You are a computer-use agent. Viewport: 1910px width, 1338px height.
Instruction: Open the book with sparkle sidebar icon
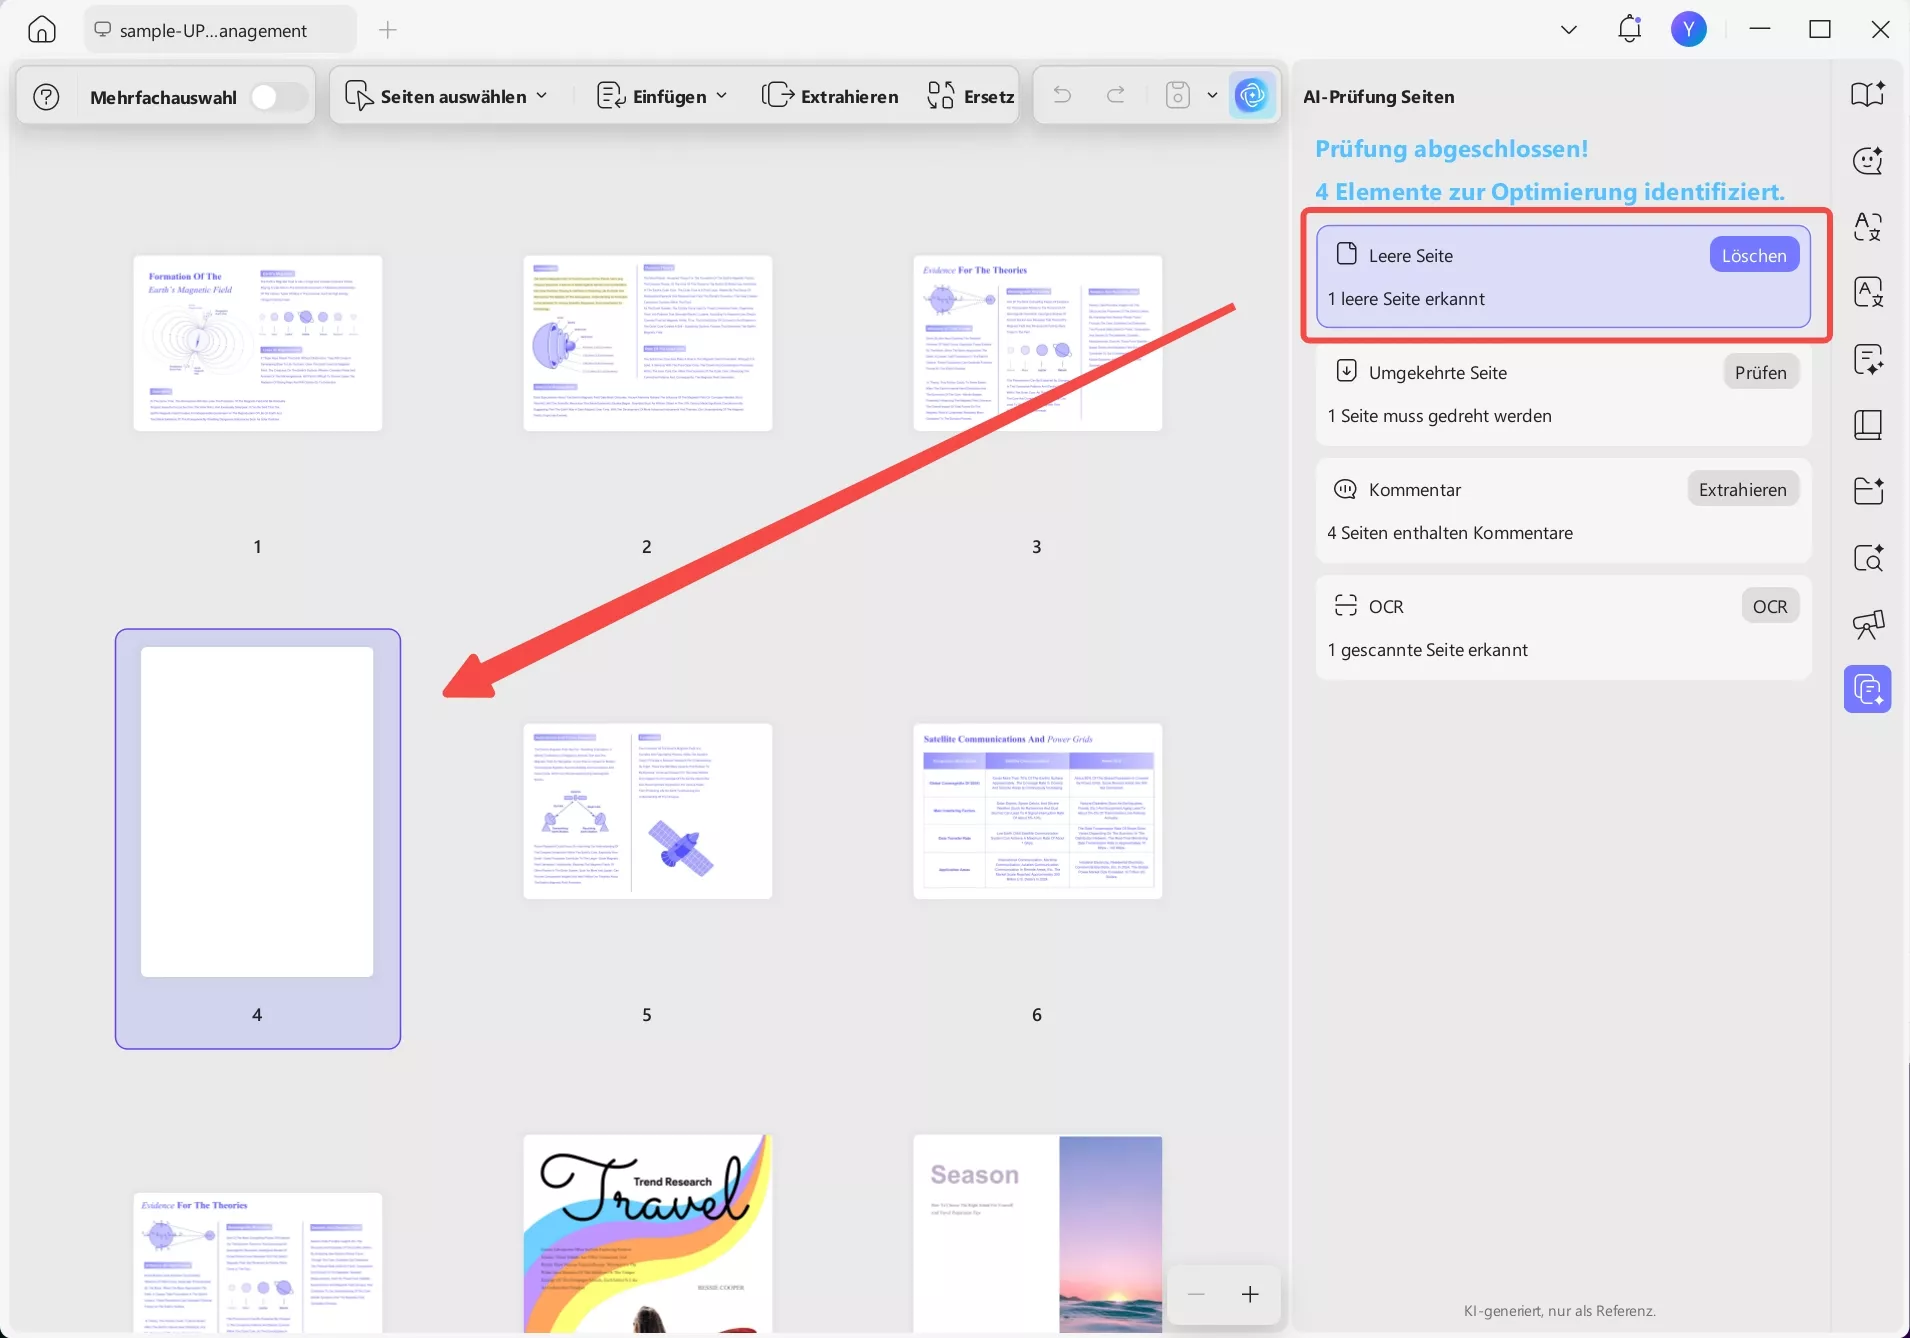[x=1868, y=94]
